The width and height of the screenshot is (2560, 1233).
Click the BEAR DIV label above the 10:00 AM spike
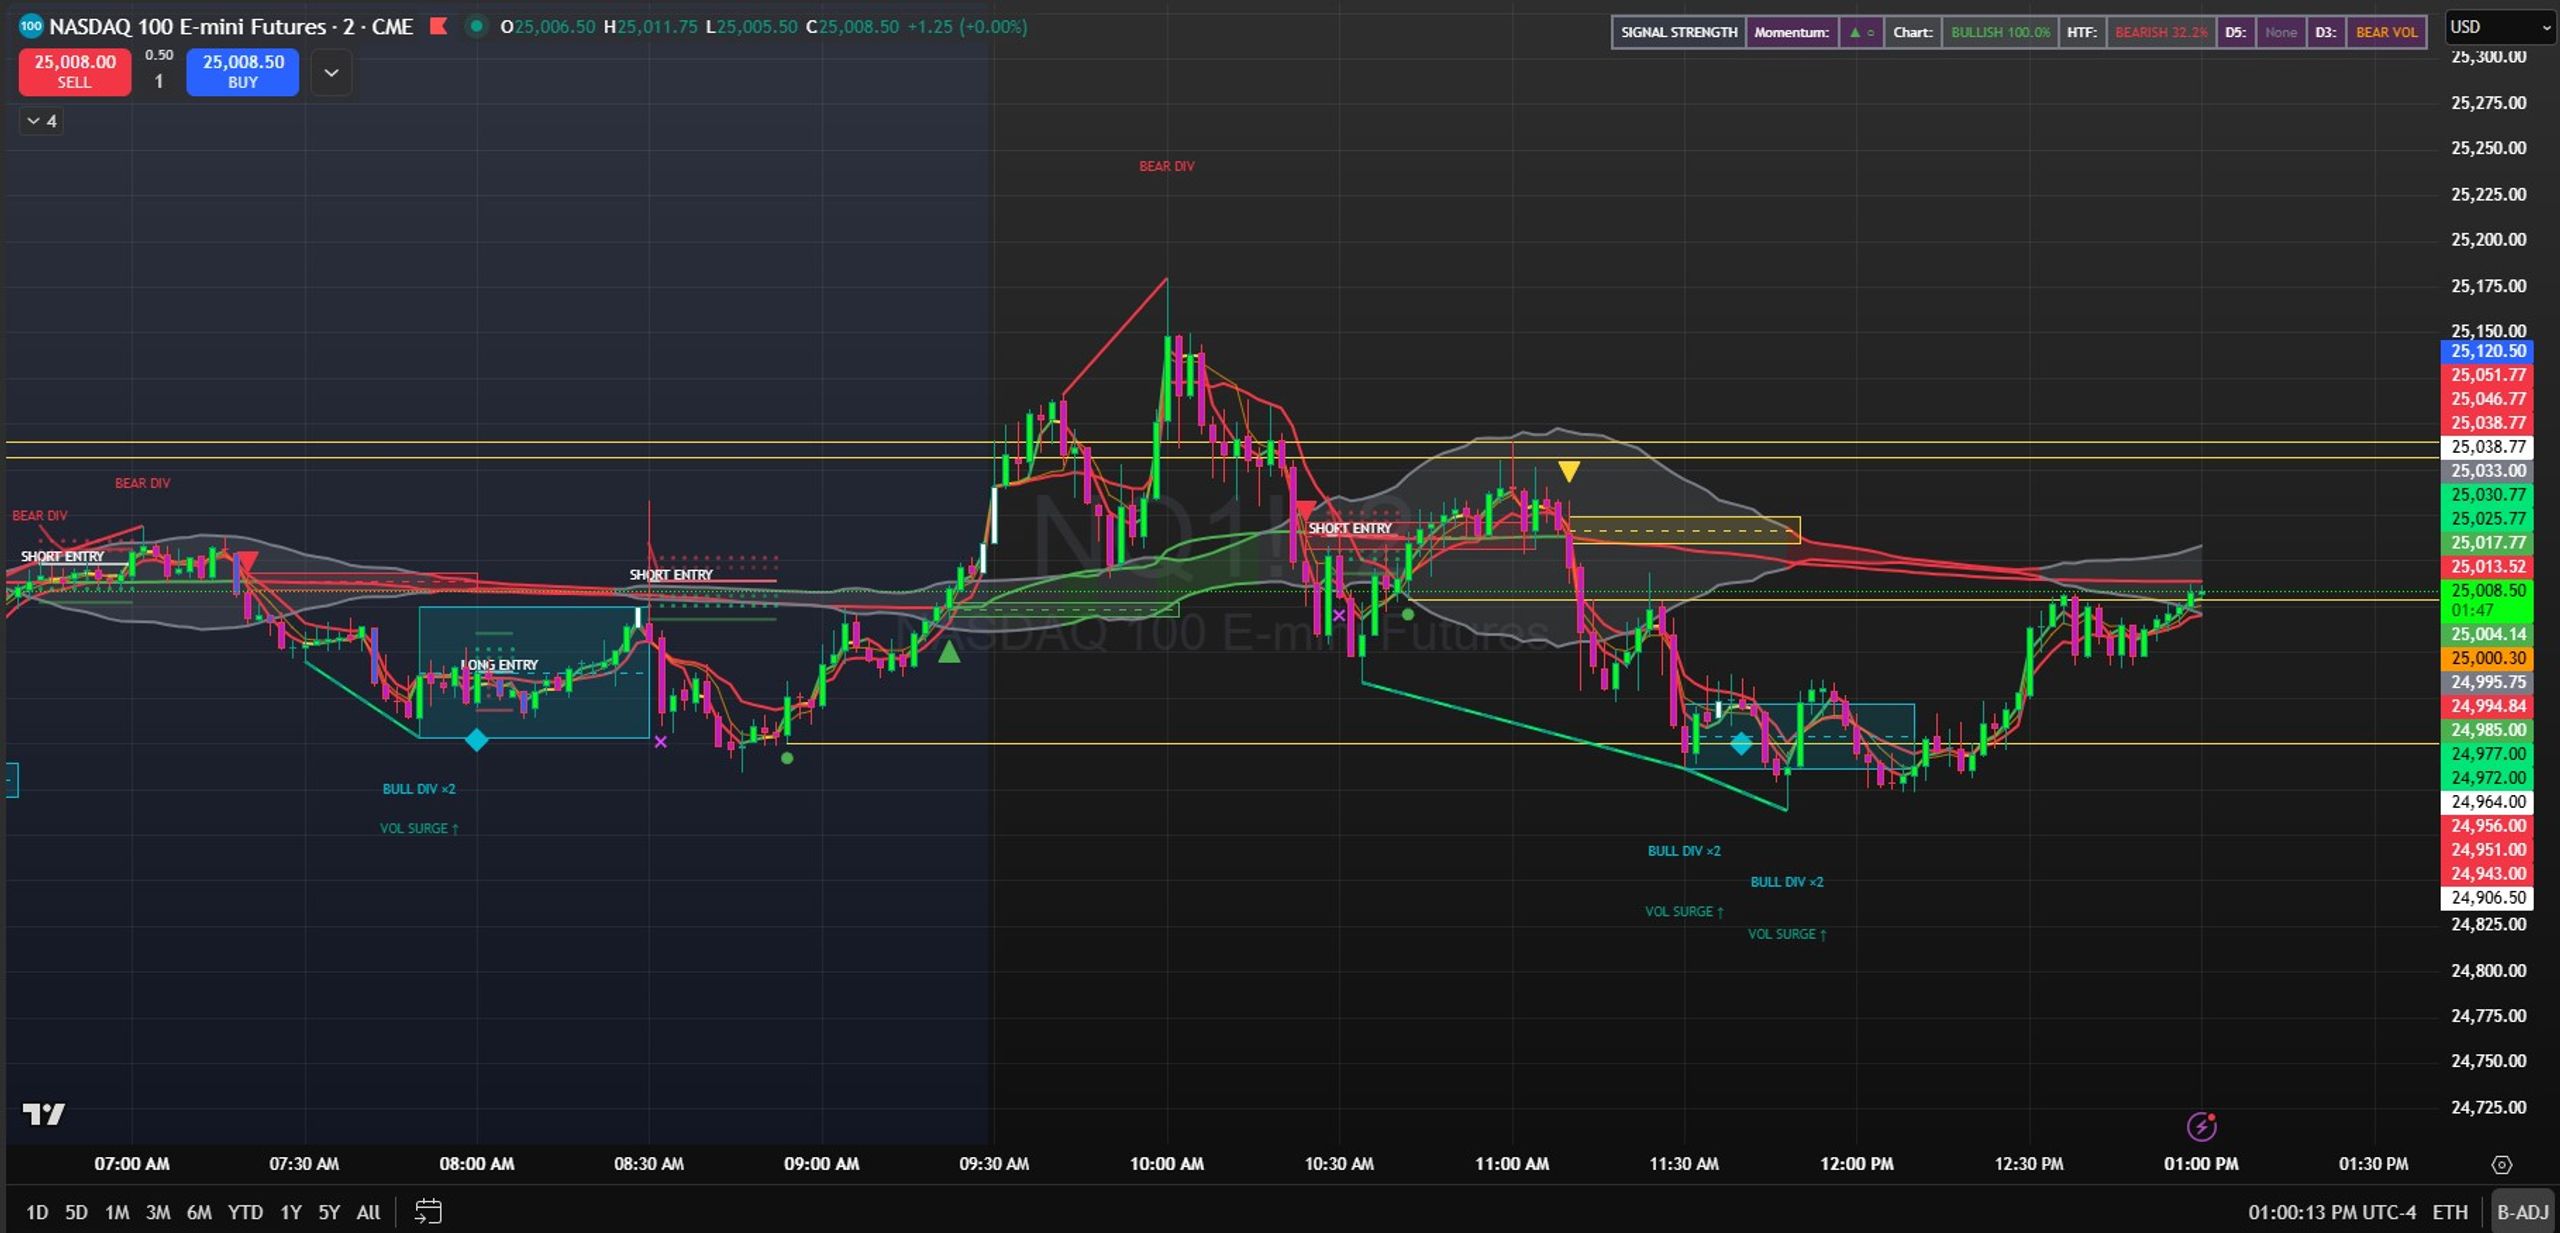pyautogui.click(x=1166, y=166)
